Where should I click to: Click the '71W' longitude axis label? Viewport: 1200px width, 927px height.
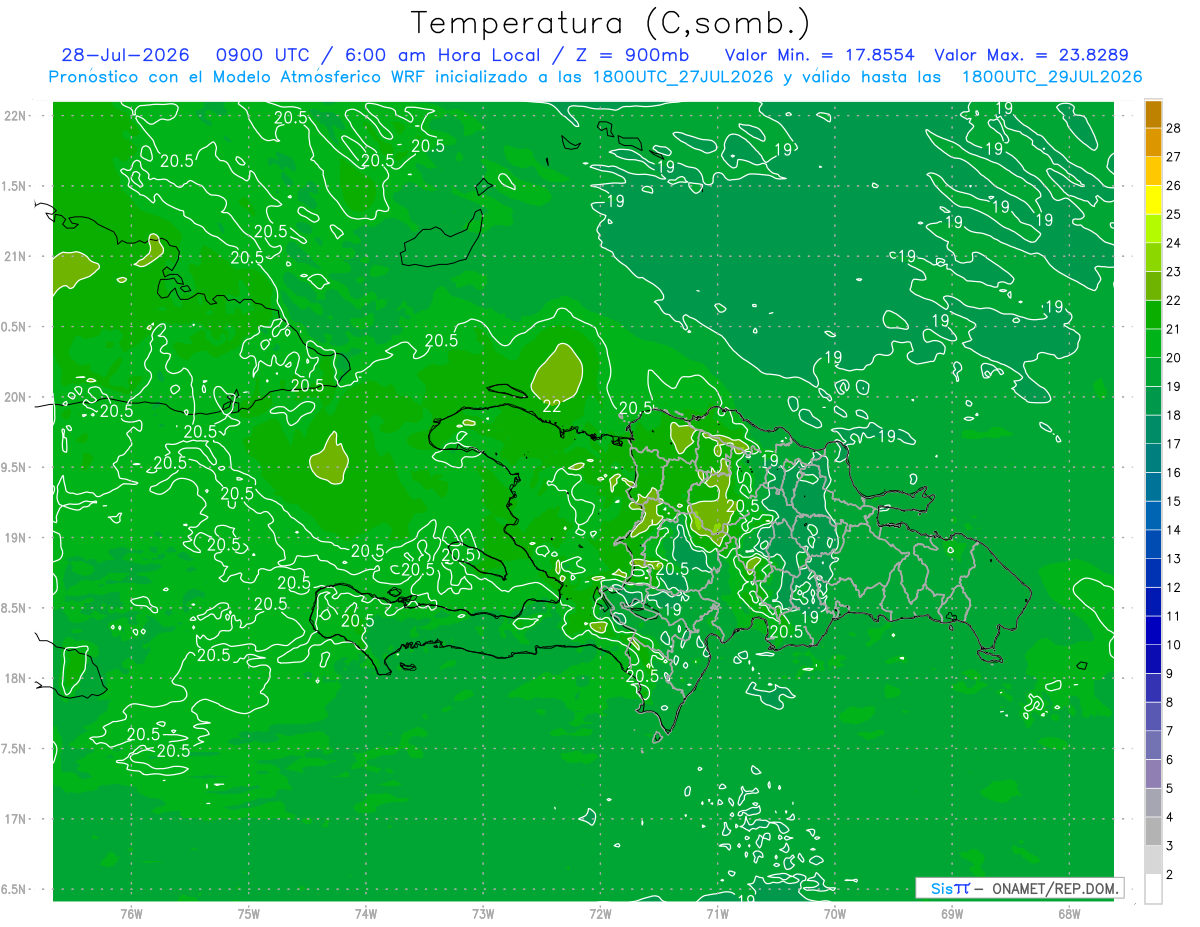pos(717,913)
